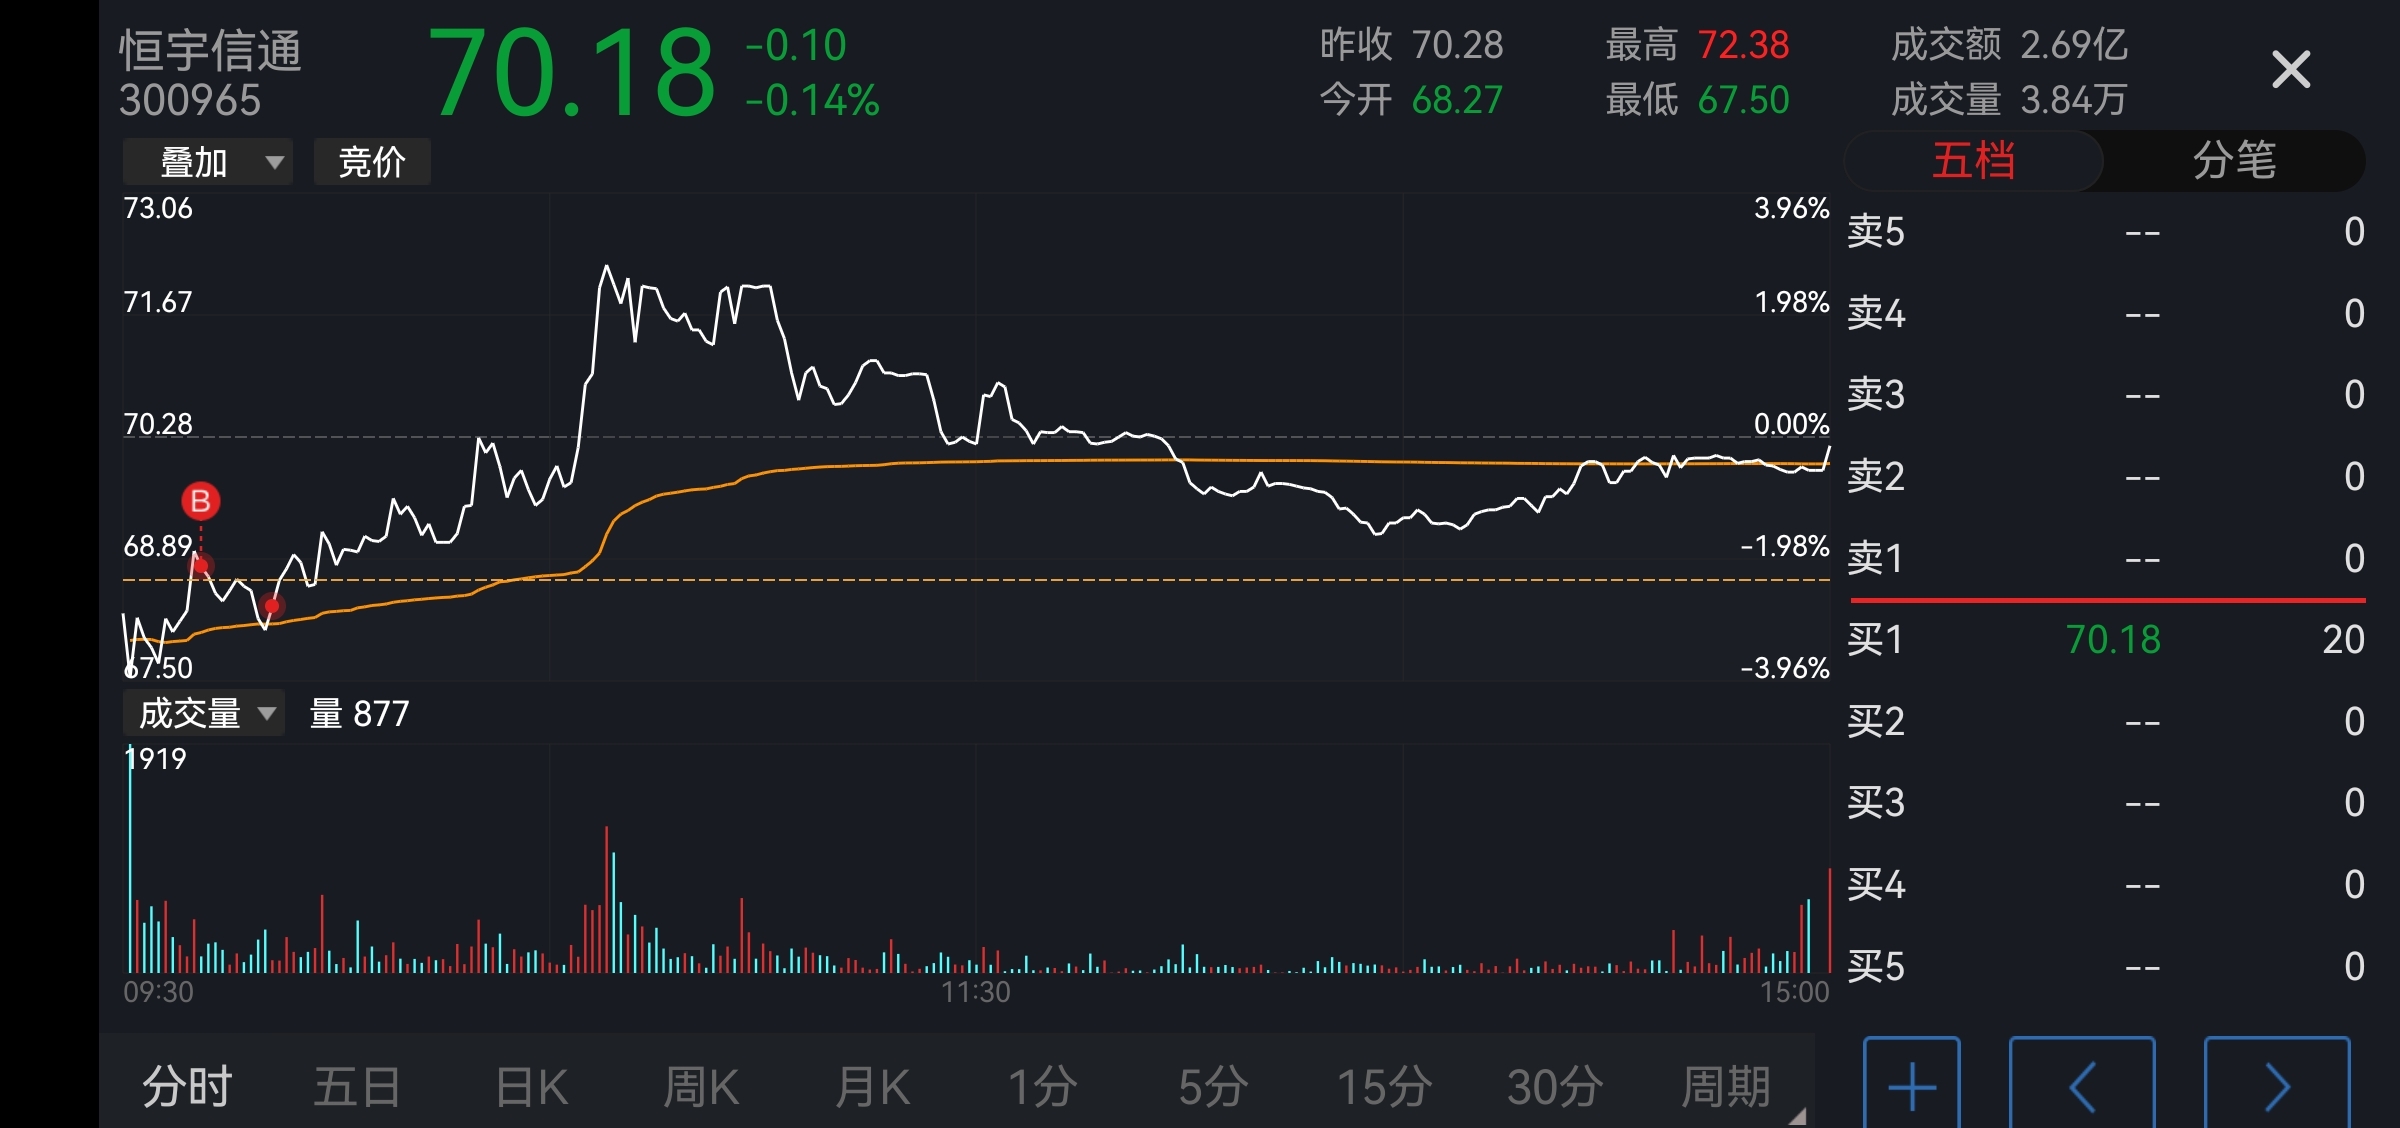This screenshot has height=1128, width=2400.
Task: Open the 周期 period selector
Action: coord(1725,1087)
